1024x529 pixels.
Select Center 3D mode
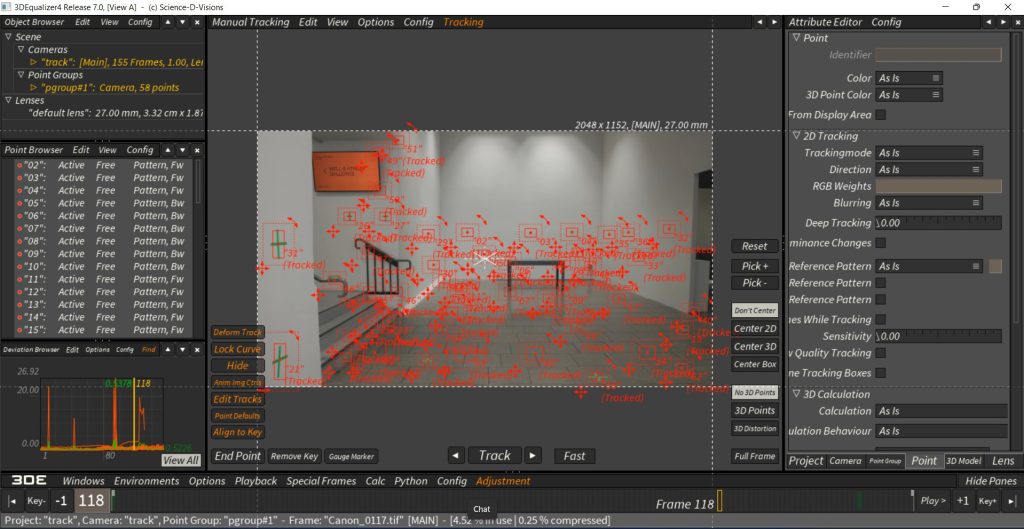(754, 347)
